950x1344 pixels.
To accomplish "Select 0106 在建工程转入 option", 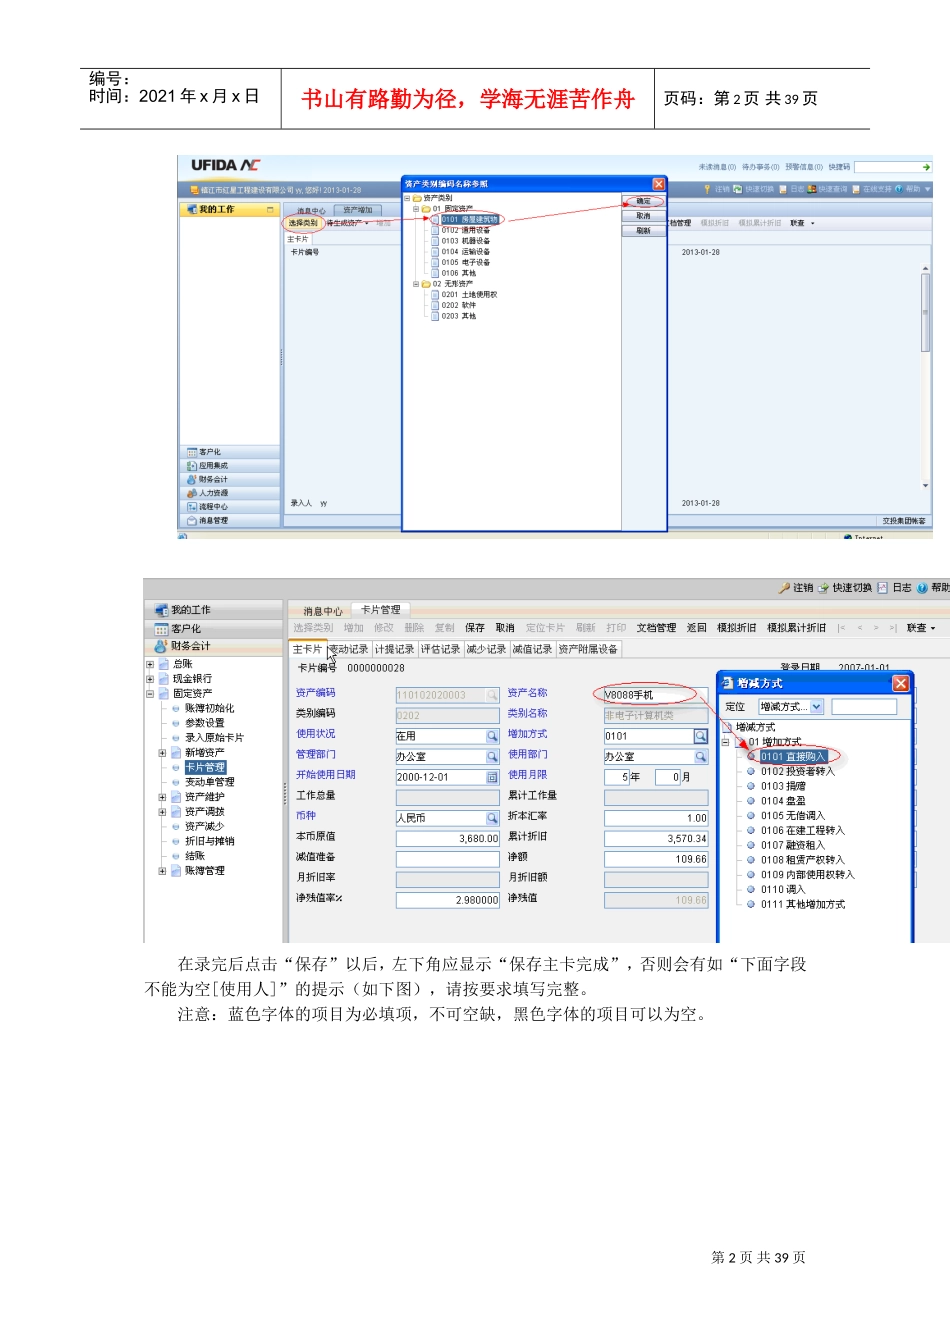I will [802, 831].
